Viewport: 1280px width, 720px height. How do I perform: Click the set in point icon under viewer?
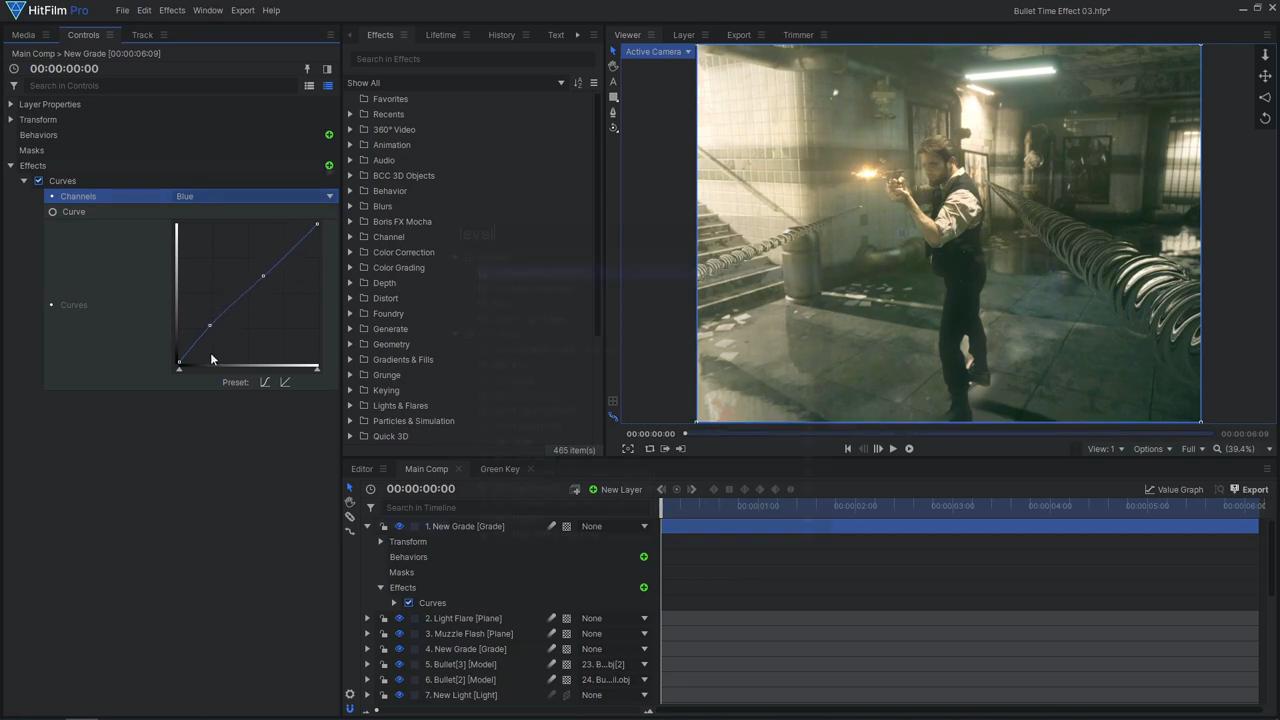(665, 449)
